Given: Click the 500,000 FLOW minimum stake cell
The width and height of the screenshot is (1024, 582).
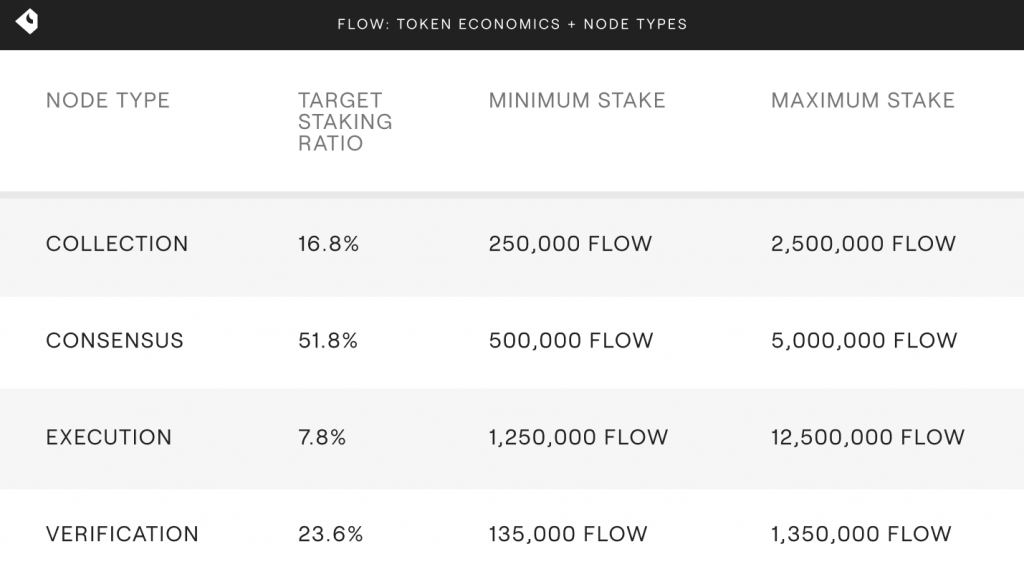Looking at the screenshot, I should coord(571,340).
